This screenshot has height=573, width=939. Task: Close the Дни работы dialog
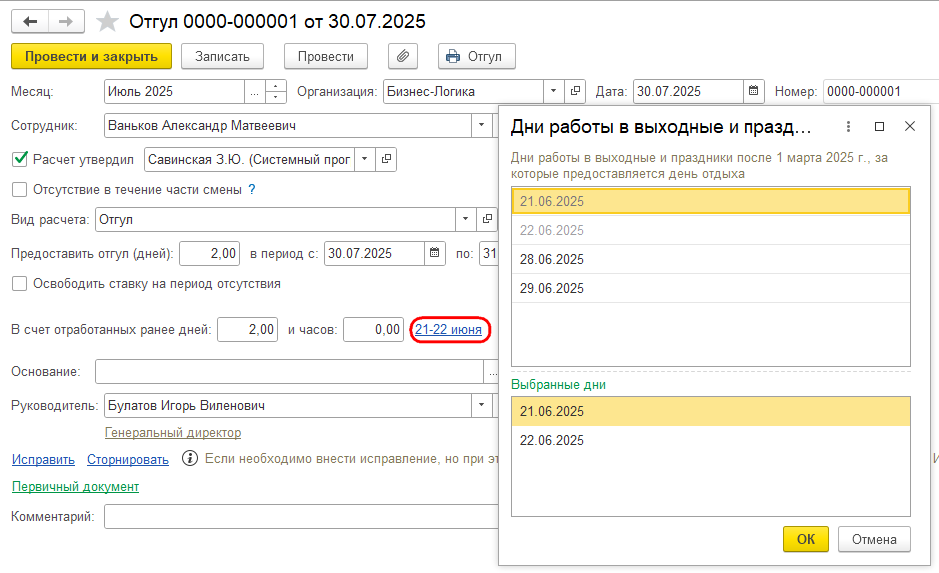coord(910,126)
